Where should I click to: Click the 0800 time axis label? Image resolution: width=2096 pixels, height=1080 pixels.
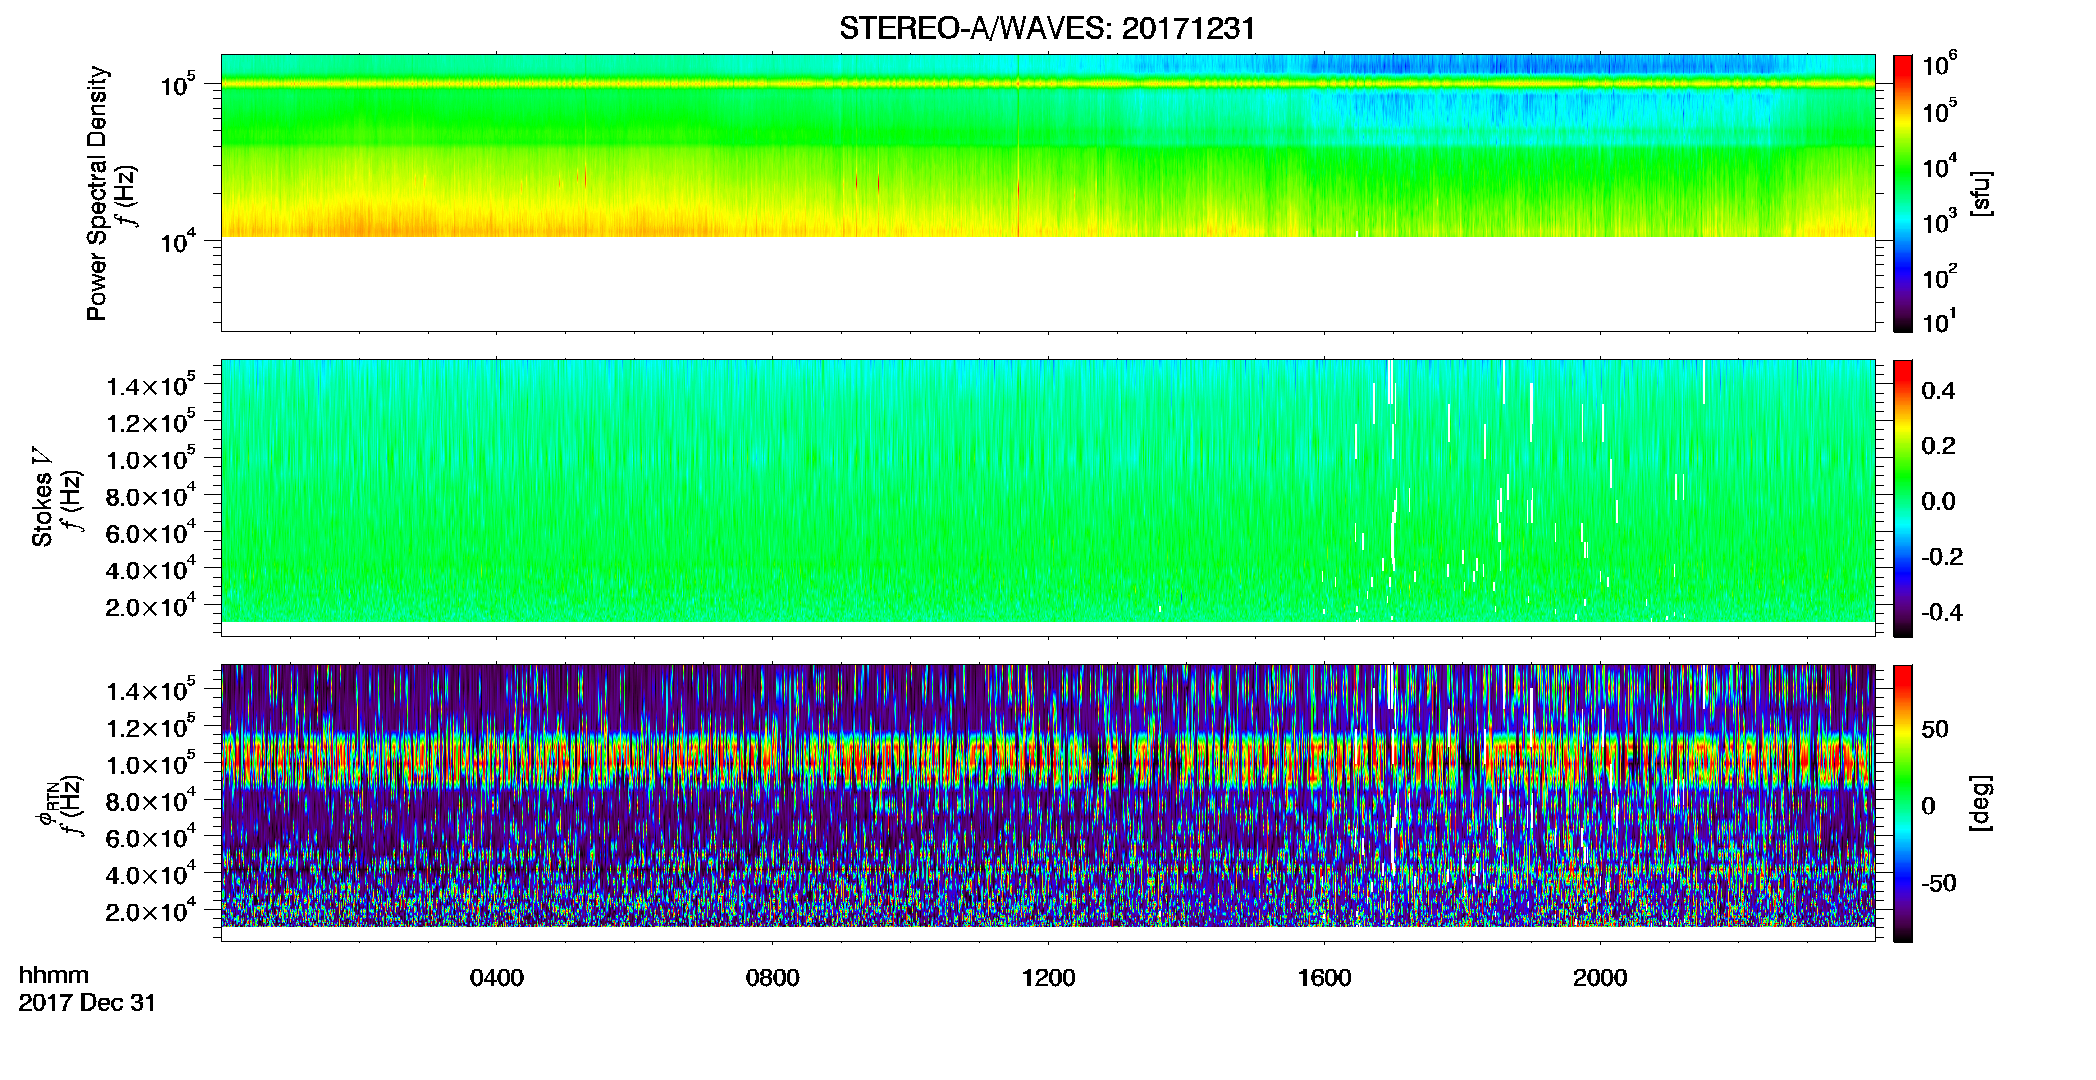pyautogui.click(x=773, y=978)
